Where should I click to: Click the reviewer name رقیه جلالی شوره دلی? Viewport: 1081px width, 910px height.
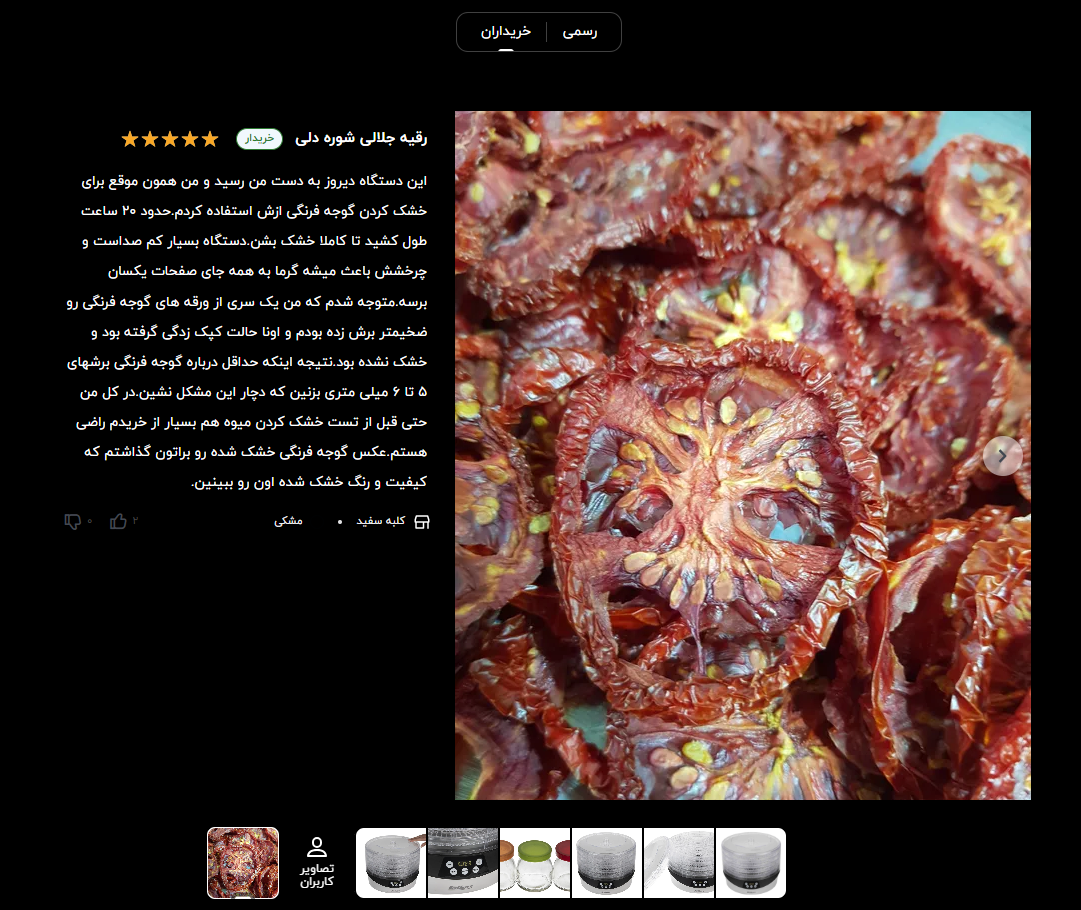click(361, 139)
